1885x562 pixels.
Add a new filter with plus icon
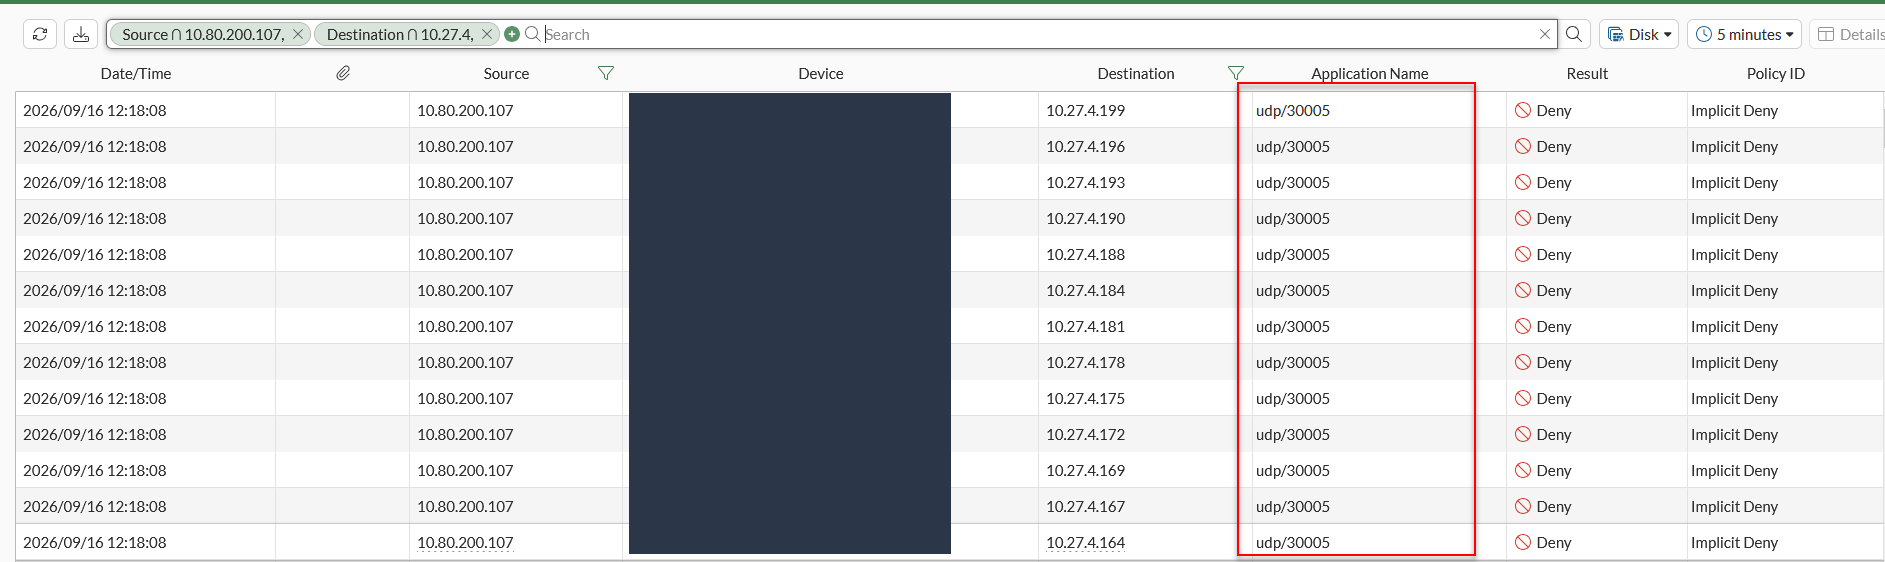click(512, 34)
